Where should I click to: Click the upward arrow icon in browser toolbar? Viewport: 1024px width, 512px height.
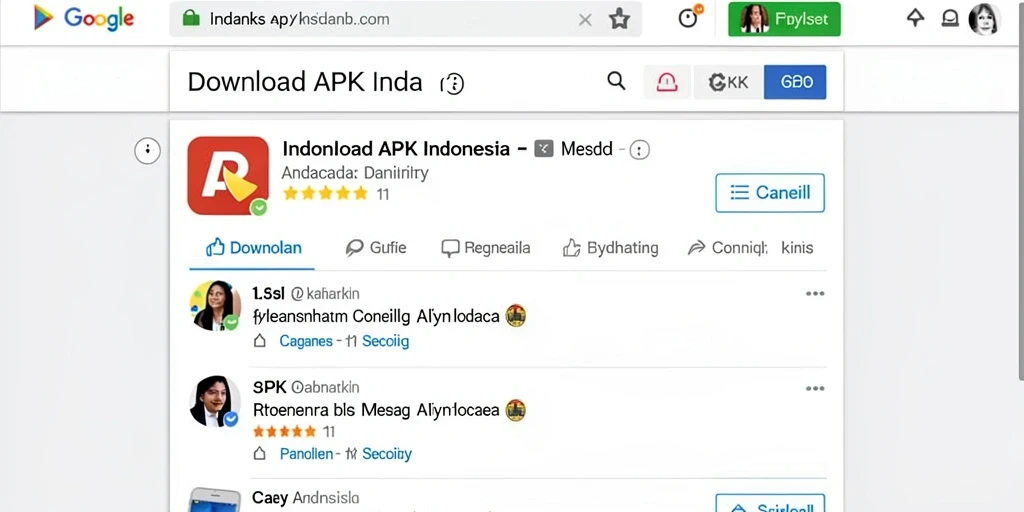click(x=916, y=18)
